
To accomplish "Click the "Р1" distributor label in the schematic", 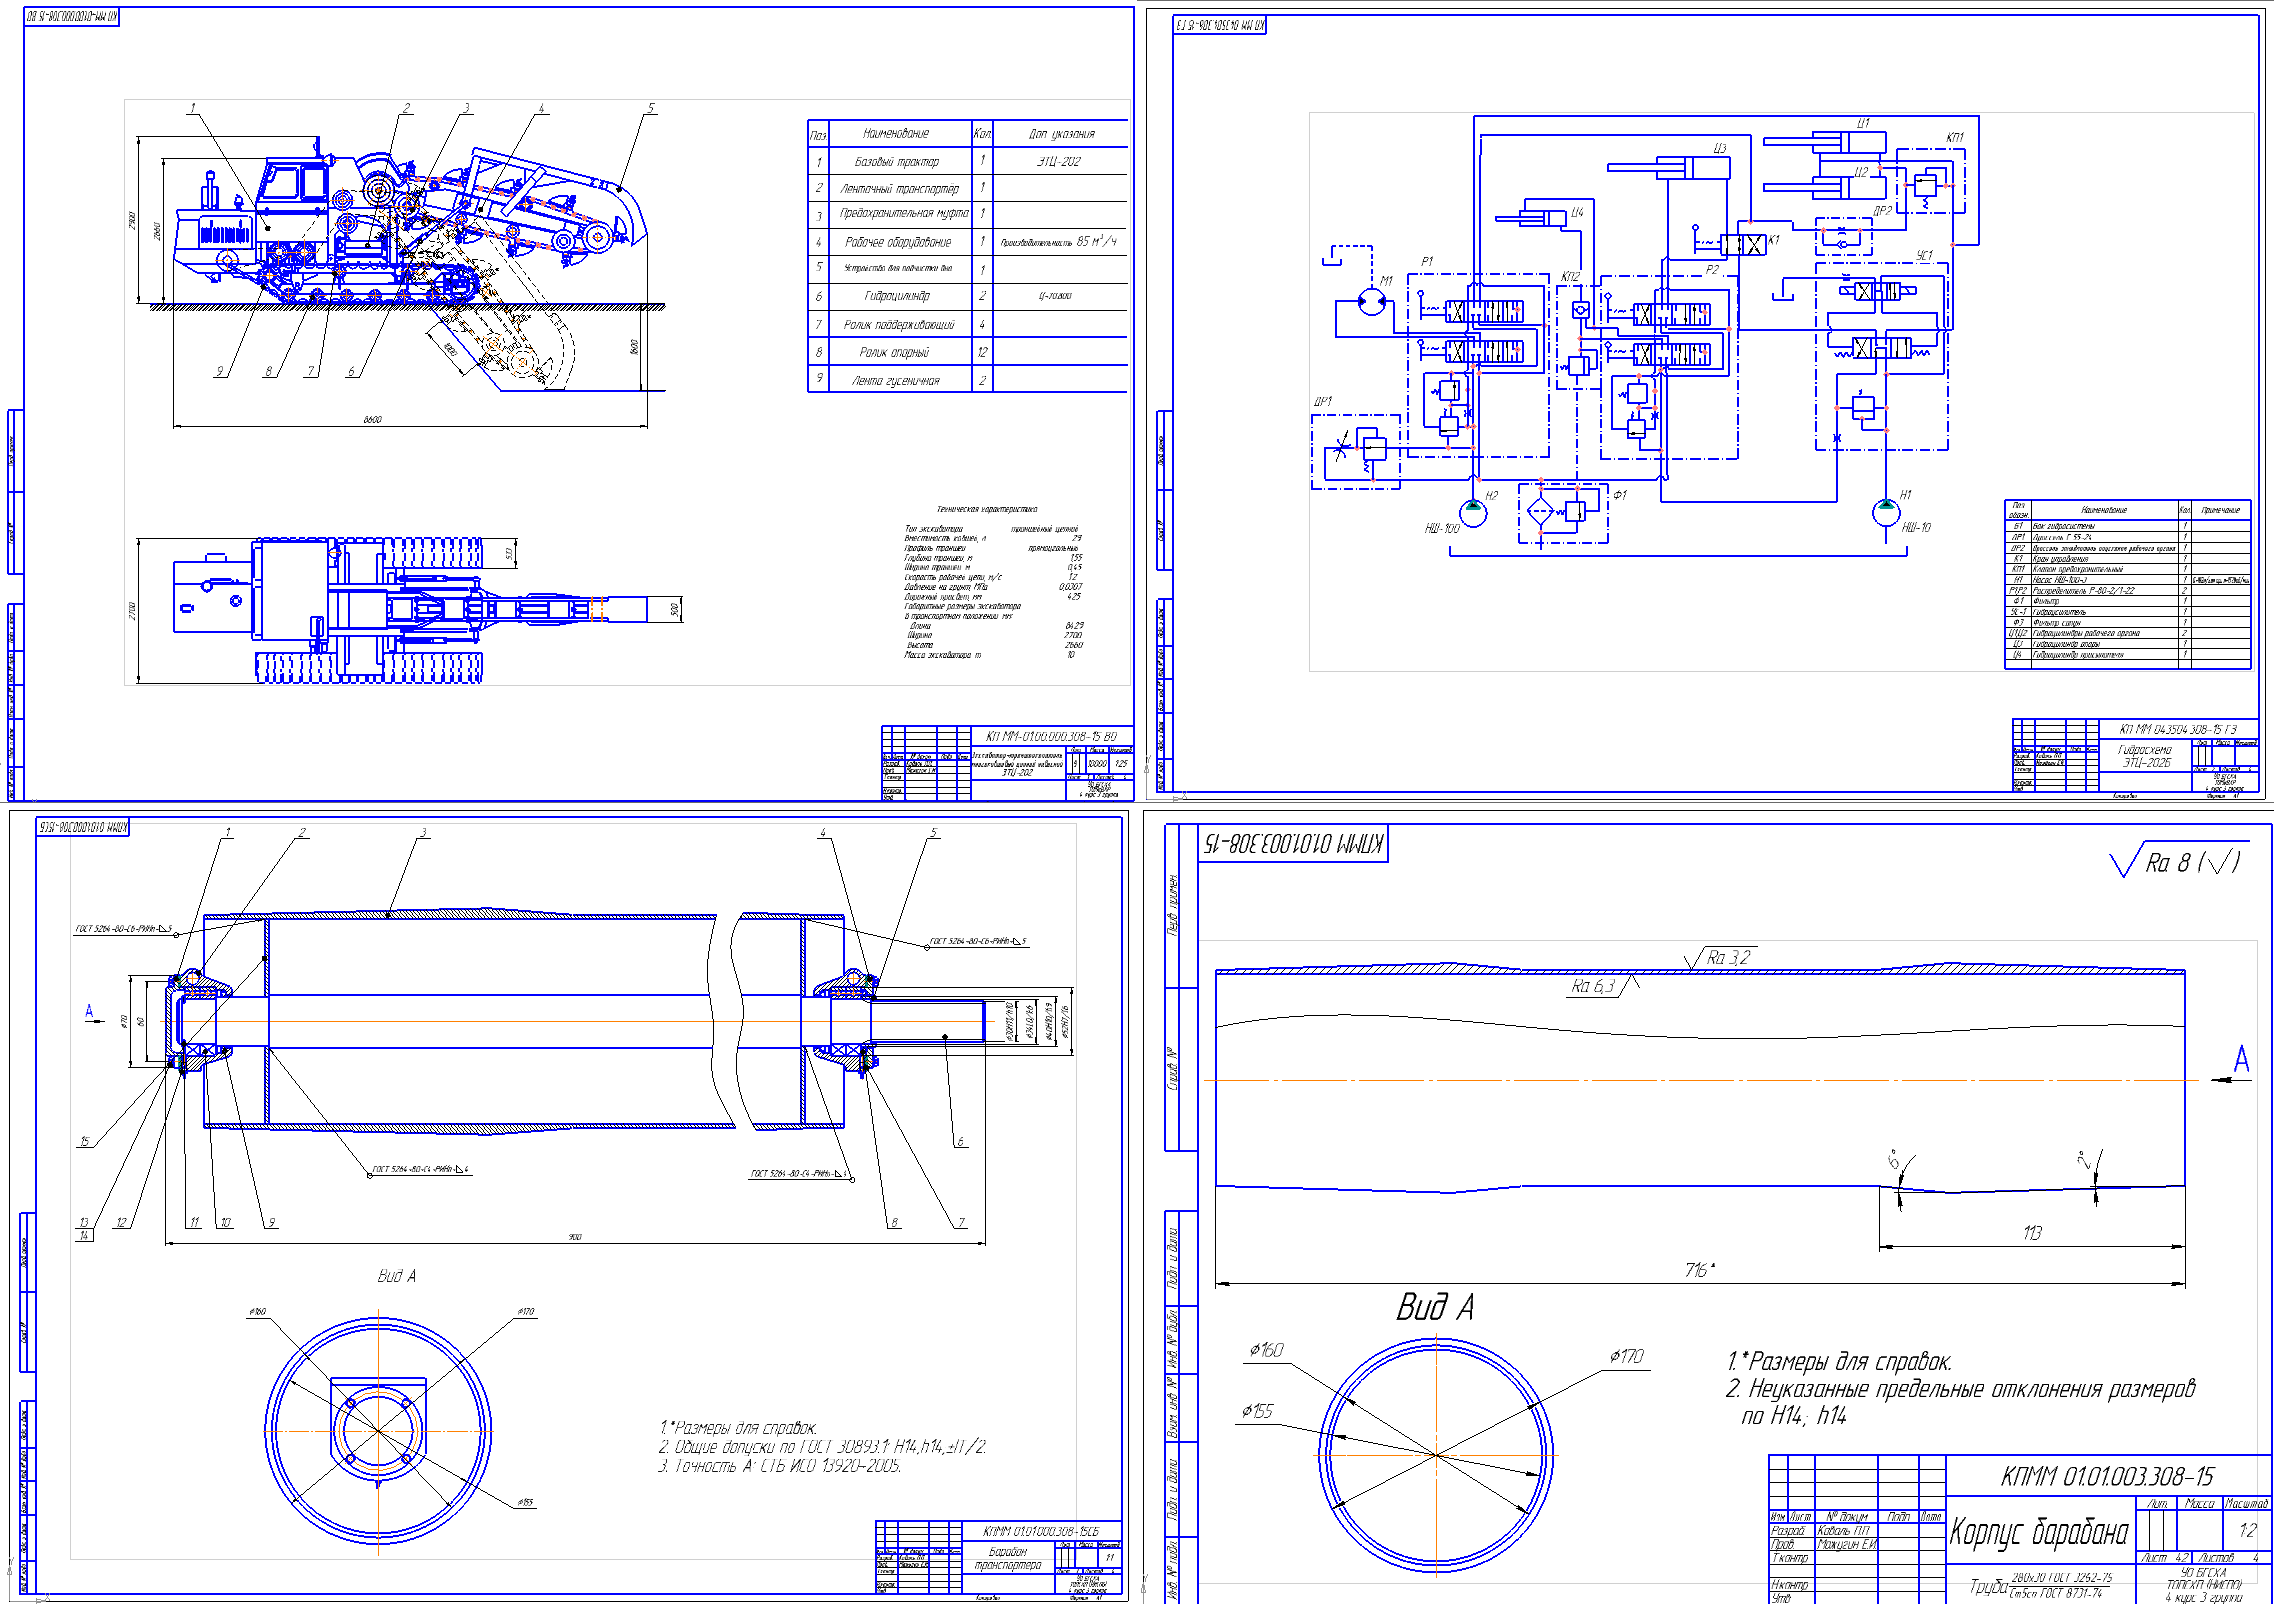I will [1426, 262].
